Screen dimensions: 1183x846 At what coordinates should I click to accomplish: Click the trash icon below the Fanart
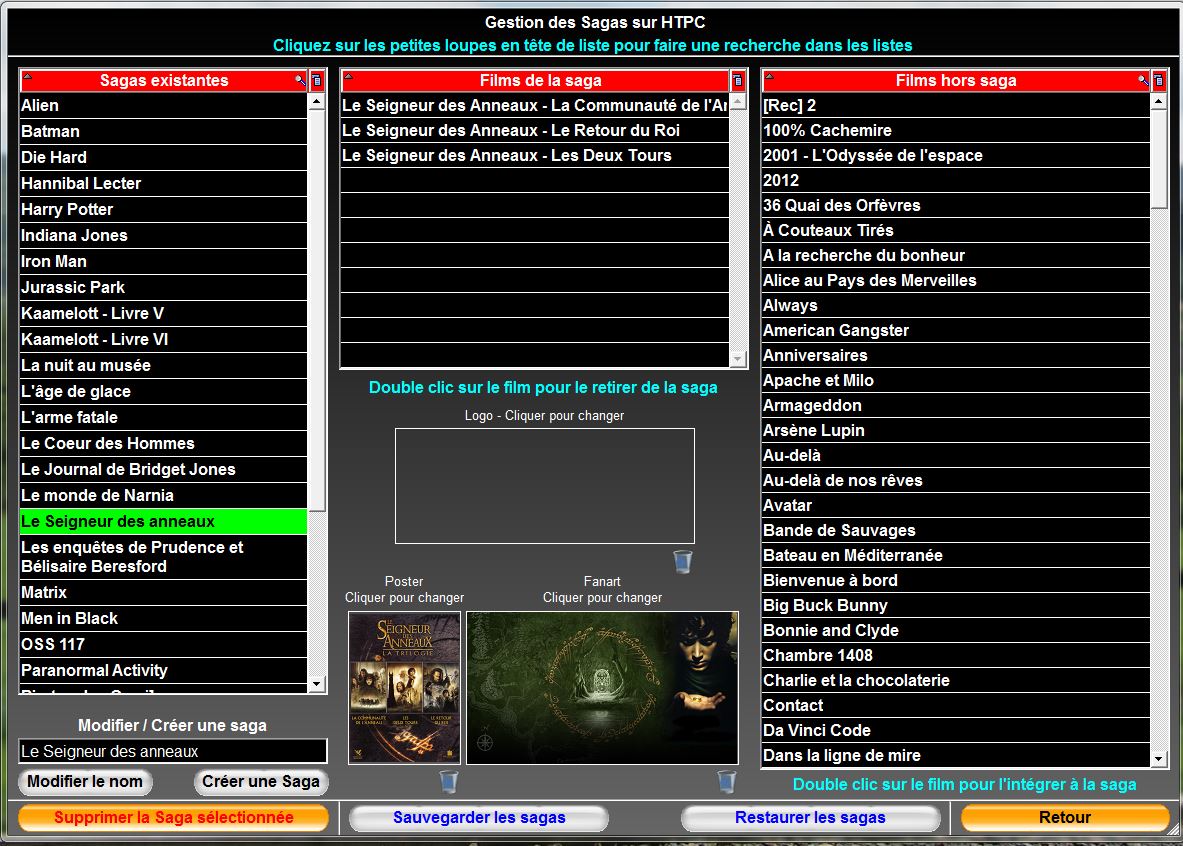click(727, 781)
